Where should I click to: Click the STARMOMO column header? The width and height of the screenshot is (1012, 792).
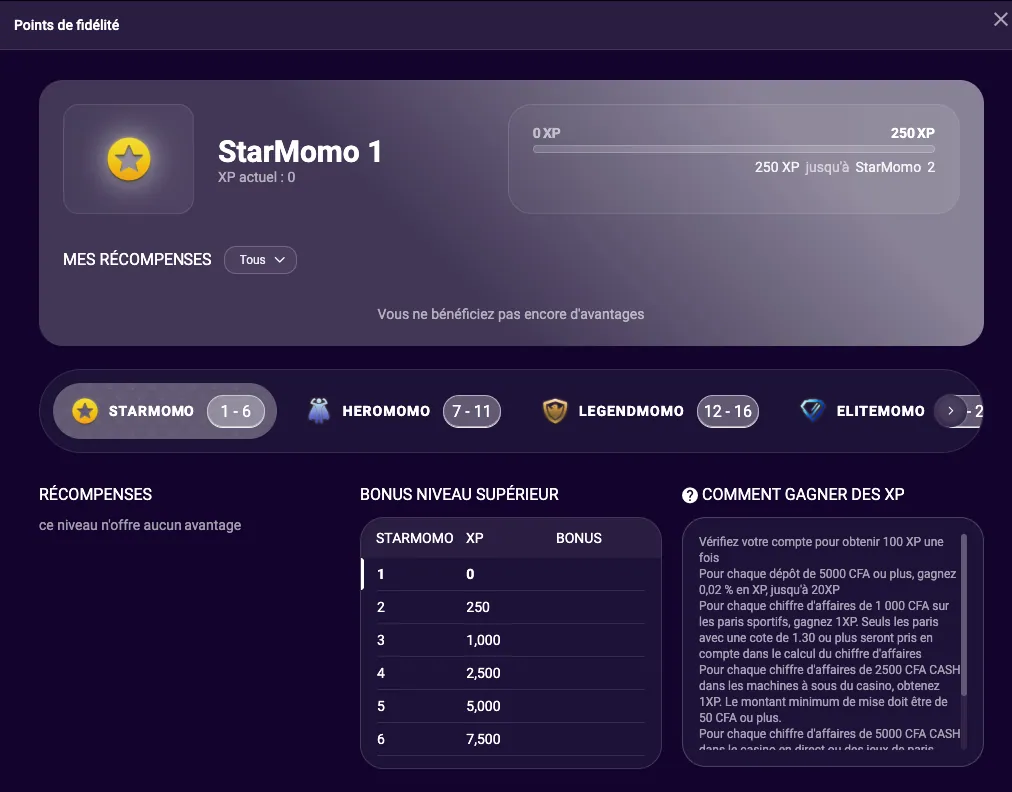point(414,538)
